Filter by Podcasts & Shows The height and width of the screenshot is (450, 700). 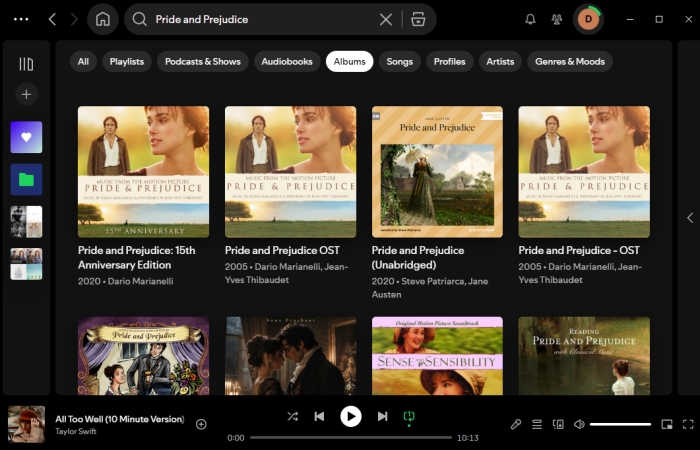[x=203, y=62]
